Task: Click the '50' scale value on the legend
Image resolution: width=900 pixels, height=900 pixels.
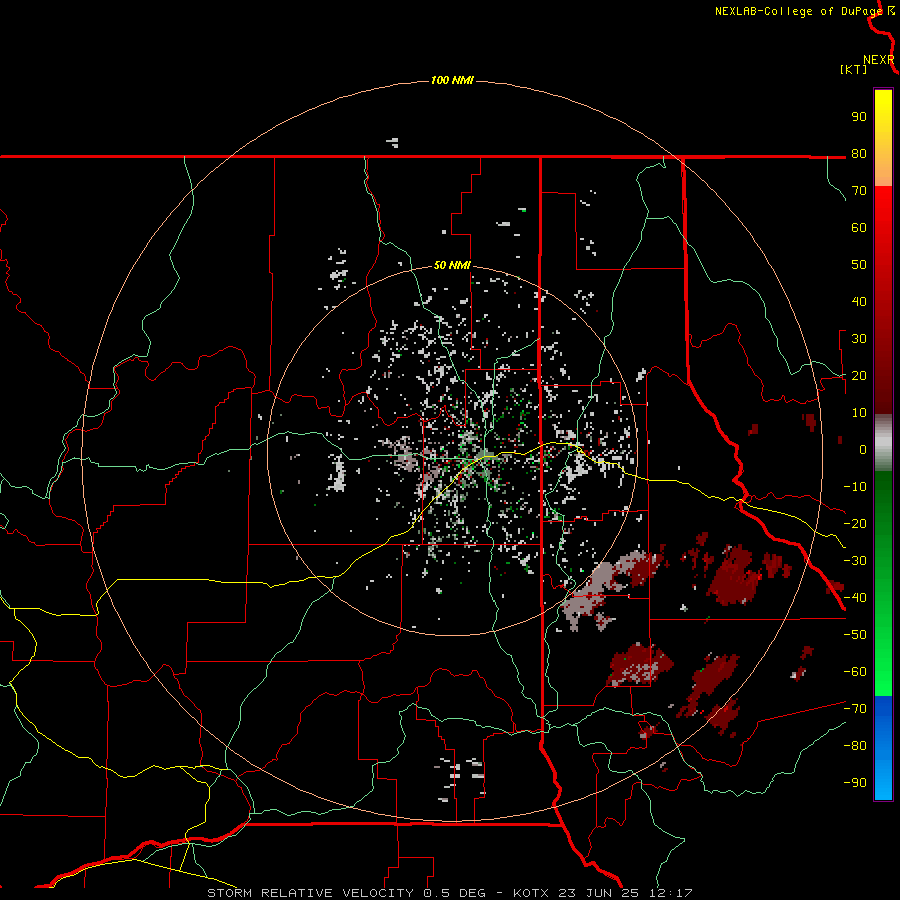Action: pos(859,265)
